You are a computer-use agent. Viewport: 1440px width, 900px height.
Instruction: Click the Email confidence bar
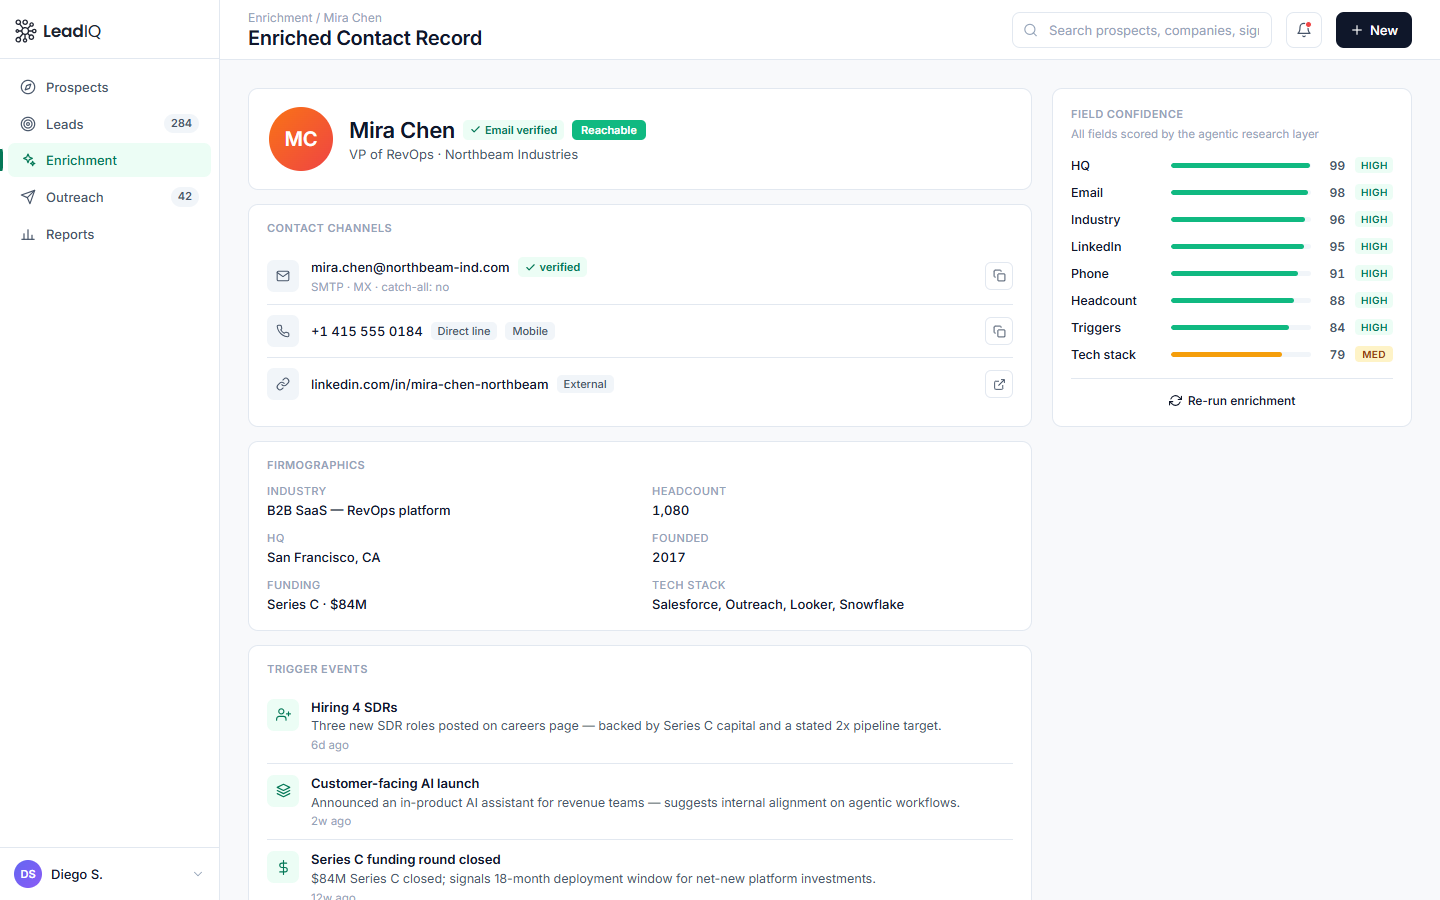1241,193
